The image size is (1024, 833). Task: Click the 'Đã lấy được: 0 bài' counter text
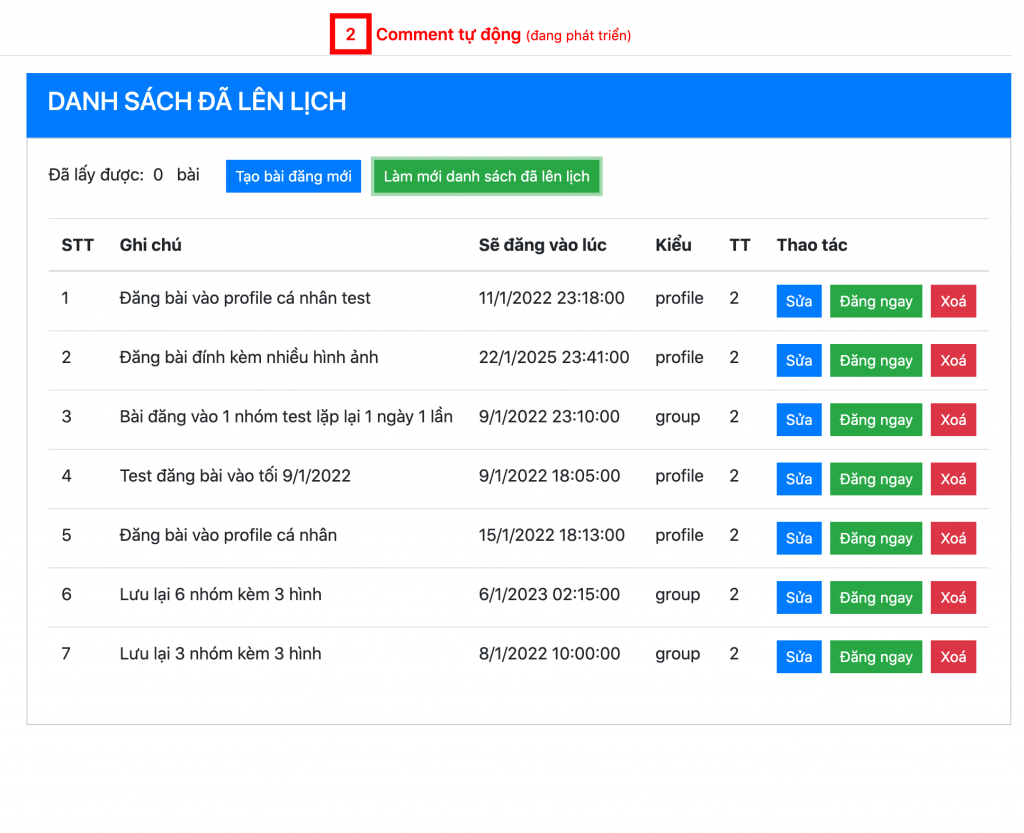tap(124, 175)
